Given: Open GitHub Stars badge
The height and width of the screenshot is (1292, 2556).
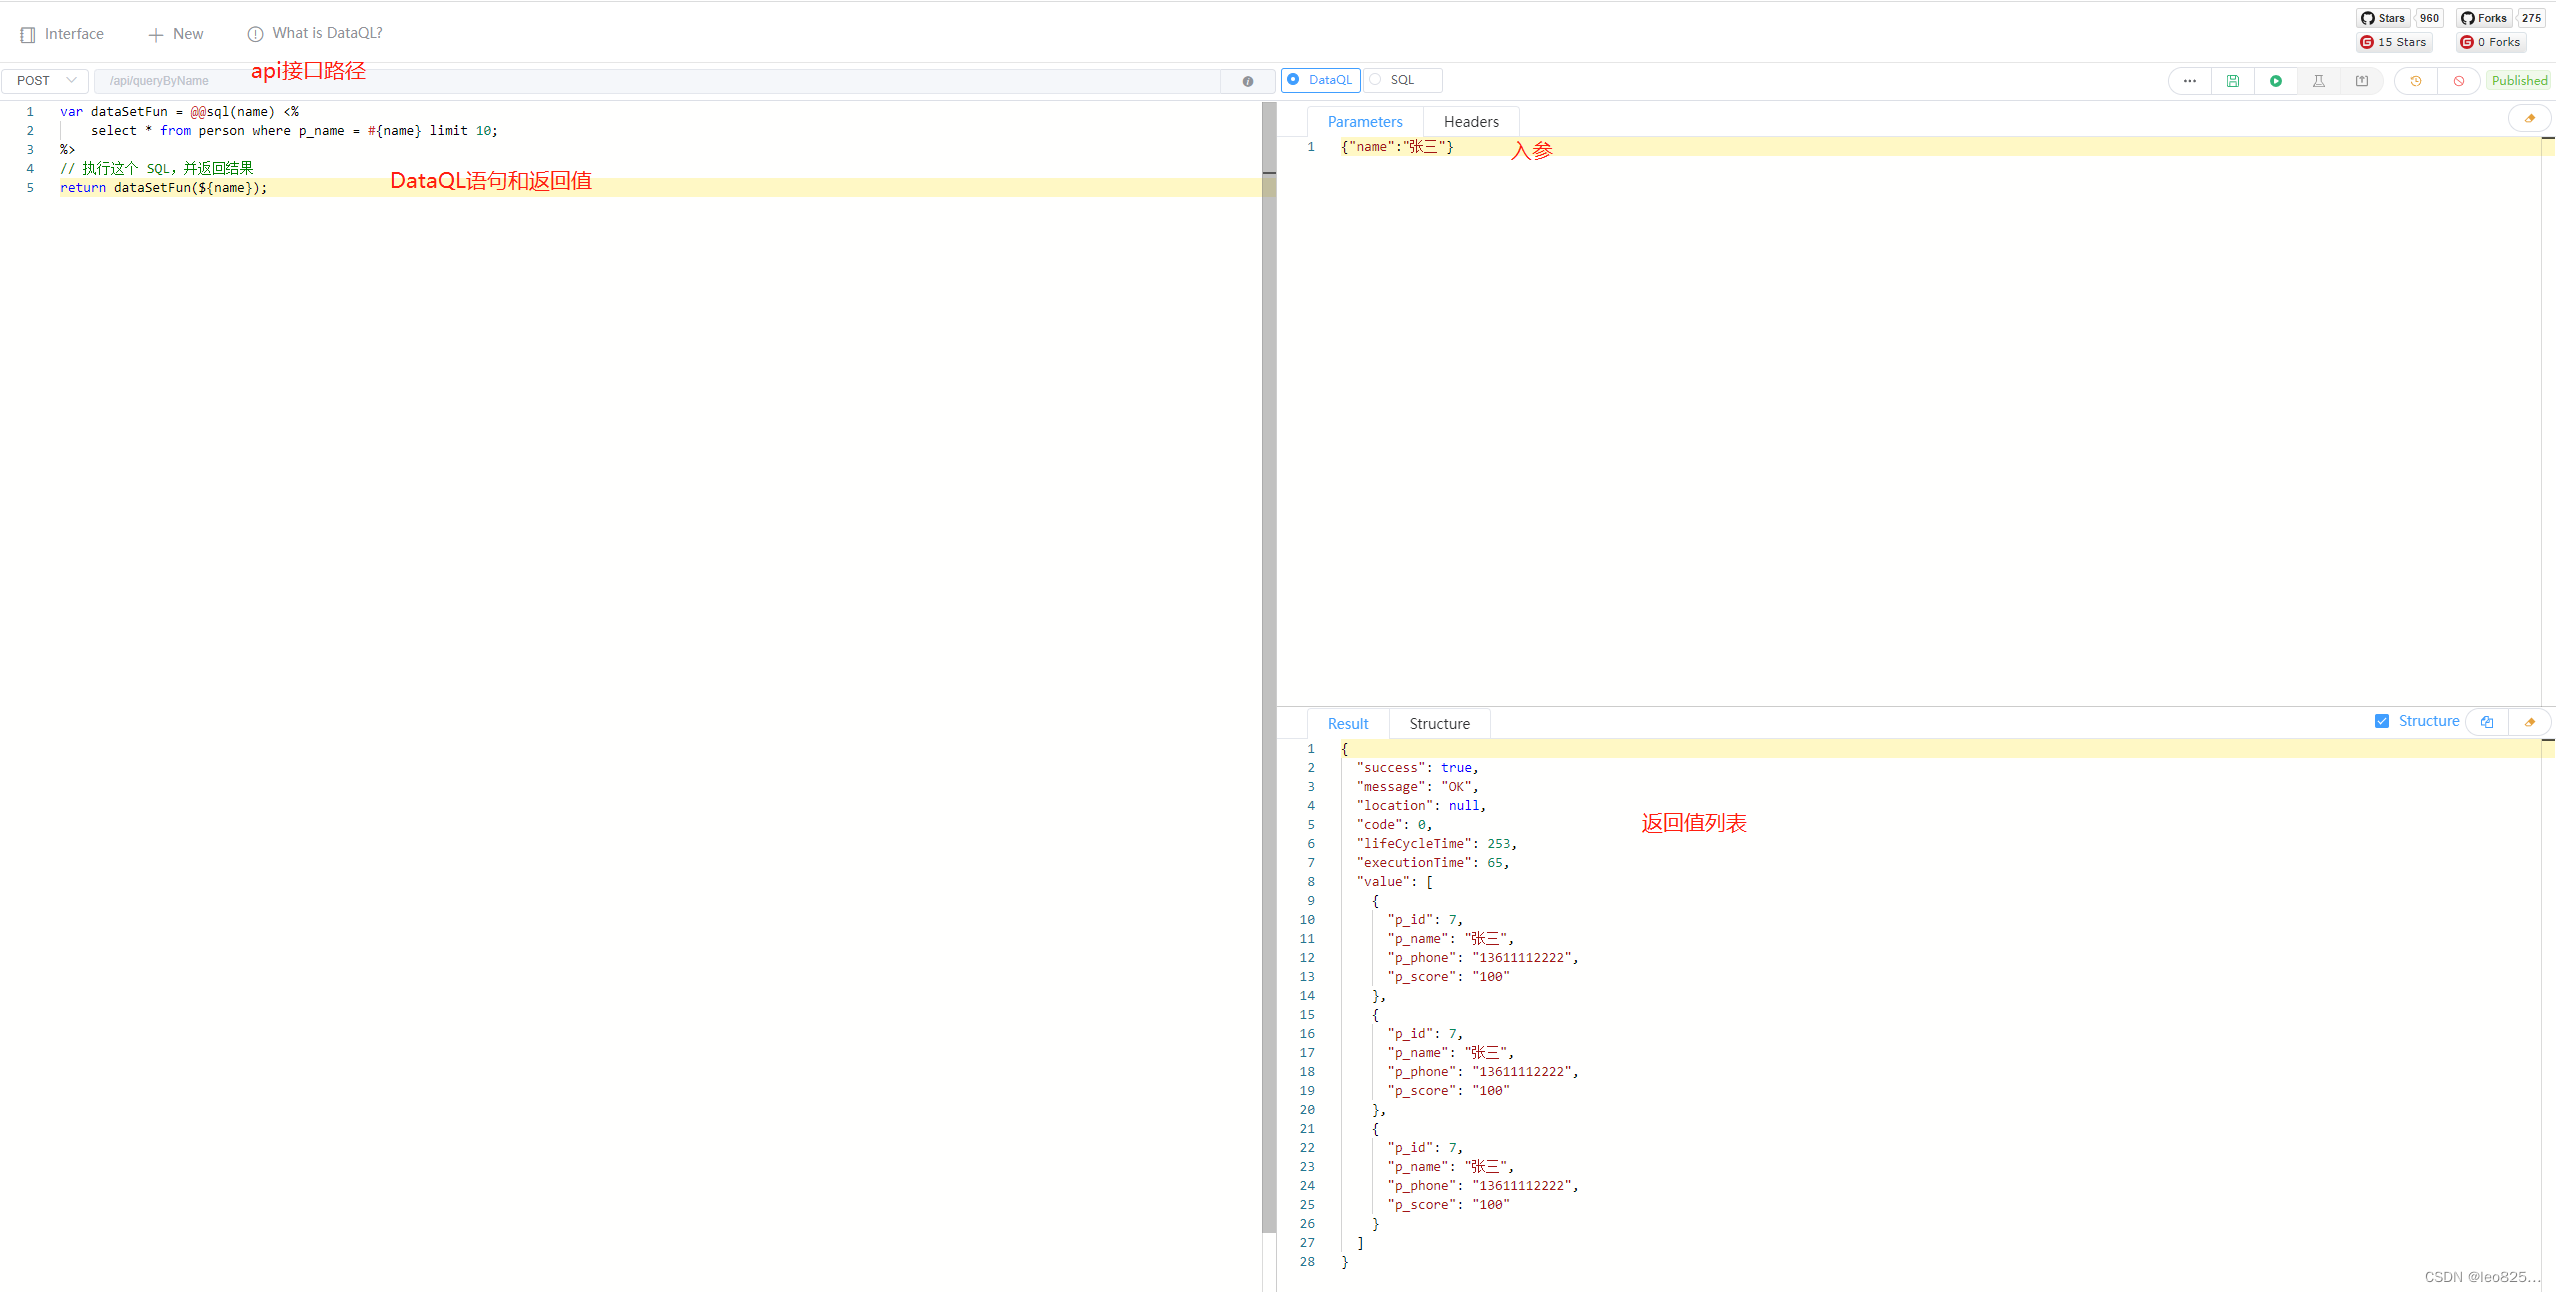Looking at the screenshot, I should coord(2384,18).
